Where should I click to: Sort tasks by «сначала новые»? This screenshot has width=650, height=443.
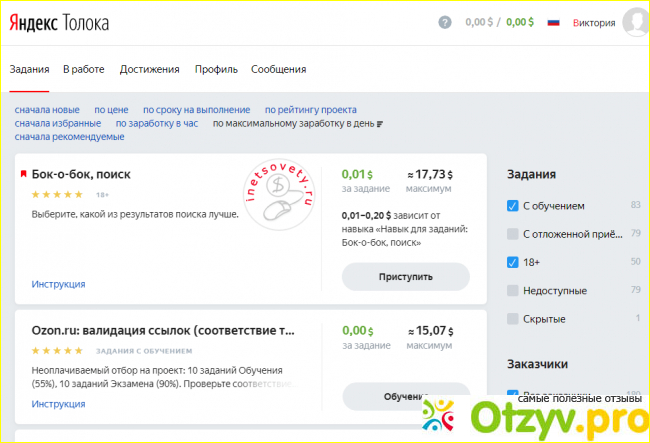[x=47, y=110]
